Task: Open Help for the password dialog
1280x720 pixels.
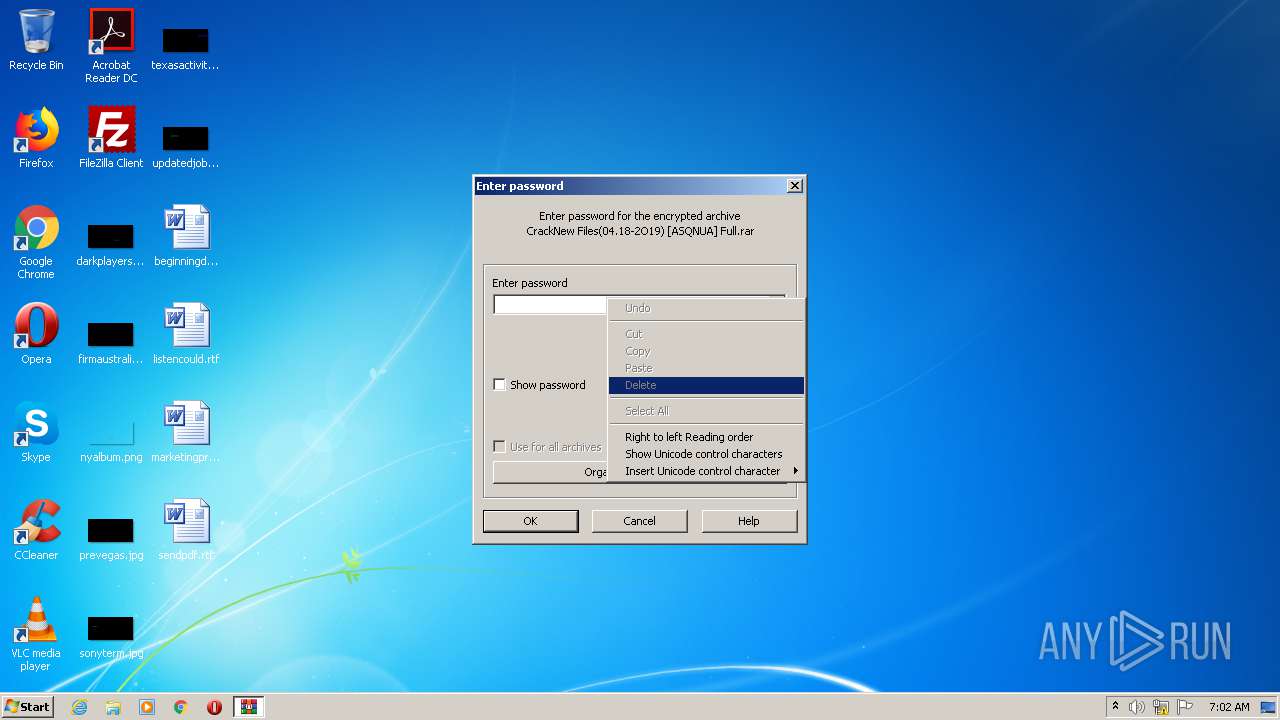Action: 749,521
